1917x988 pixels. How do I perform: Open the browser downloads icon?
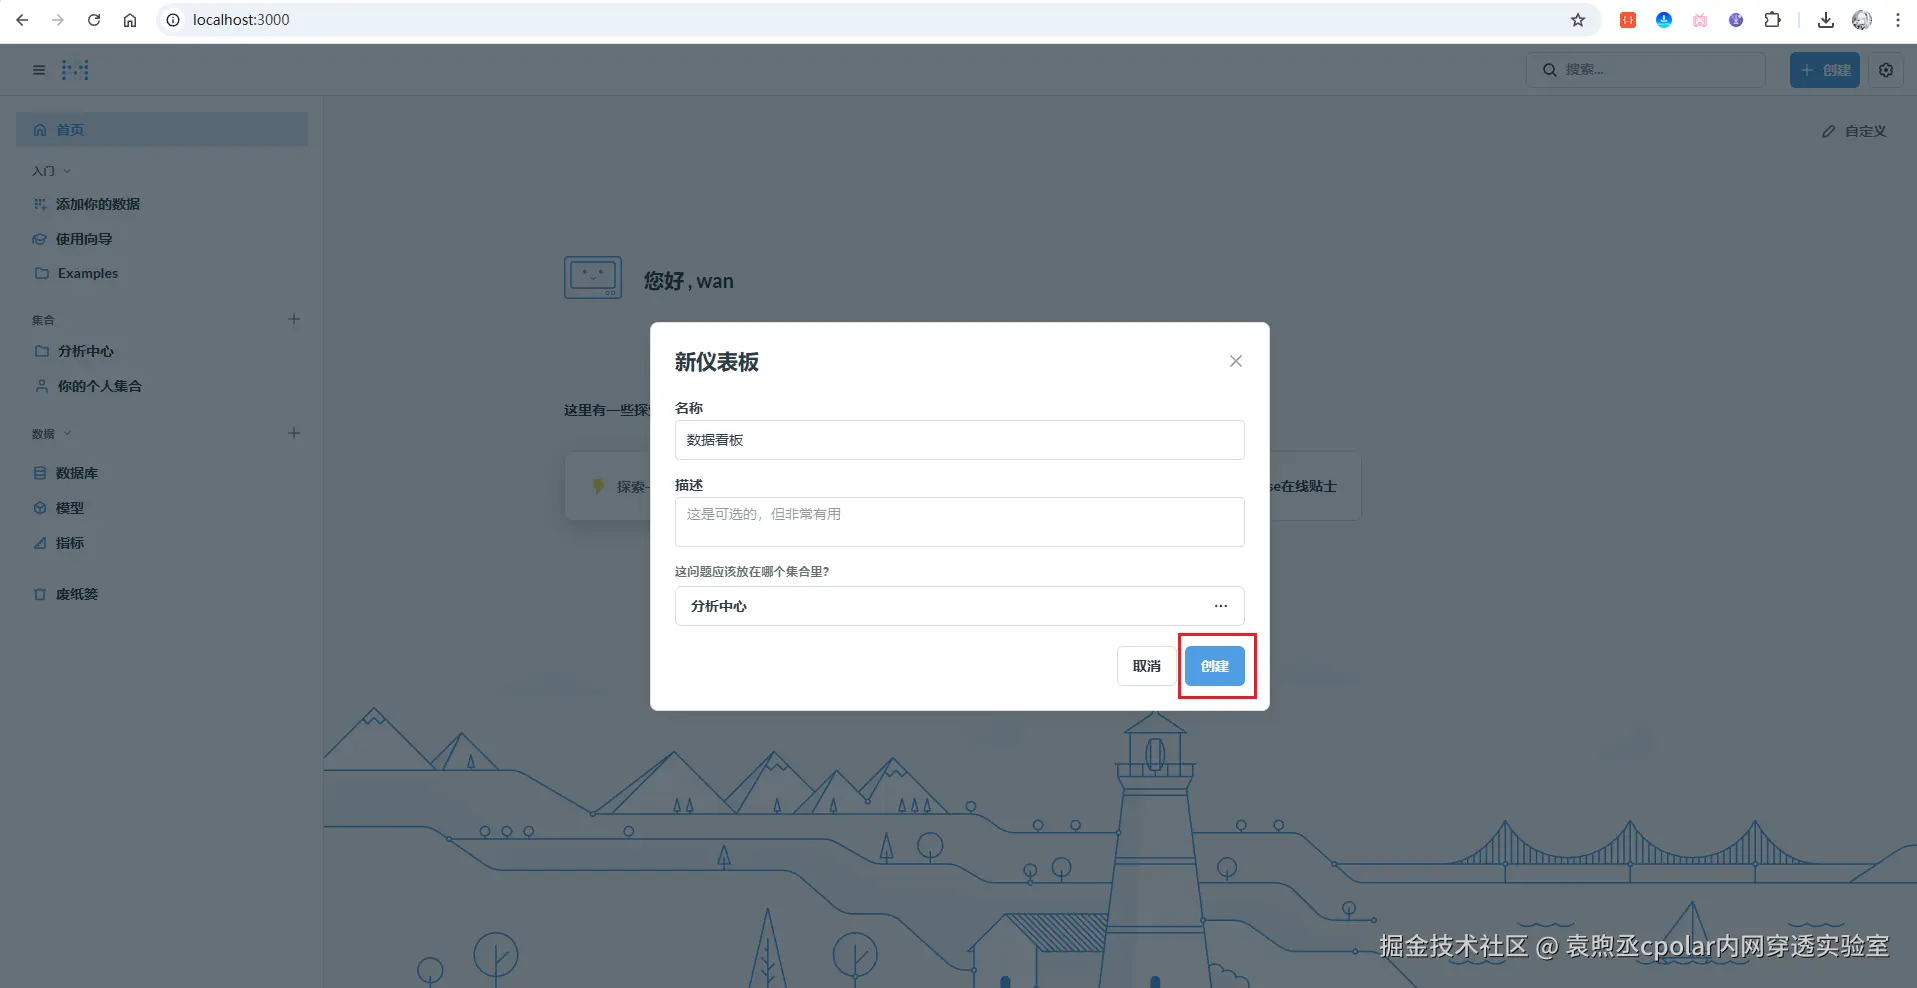click(x=1826, y=20)
